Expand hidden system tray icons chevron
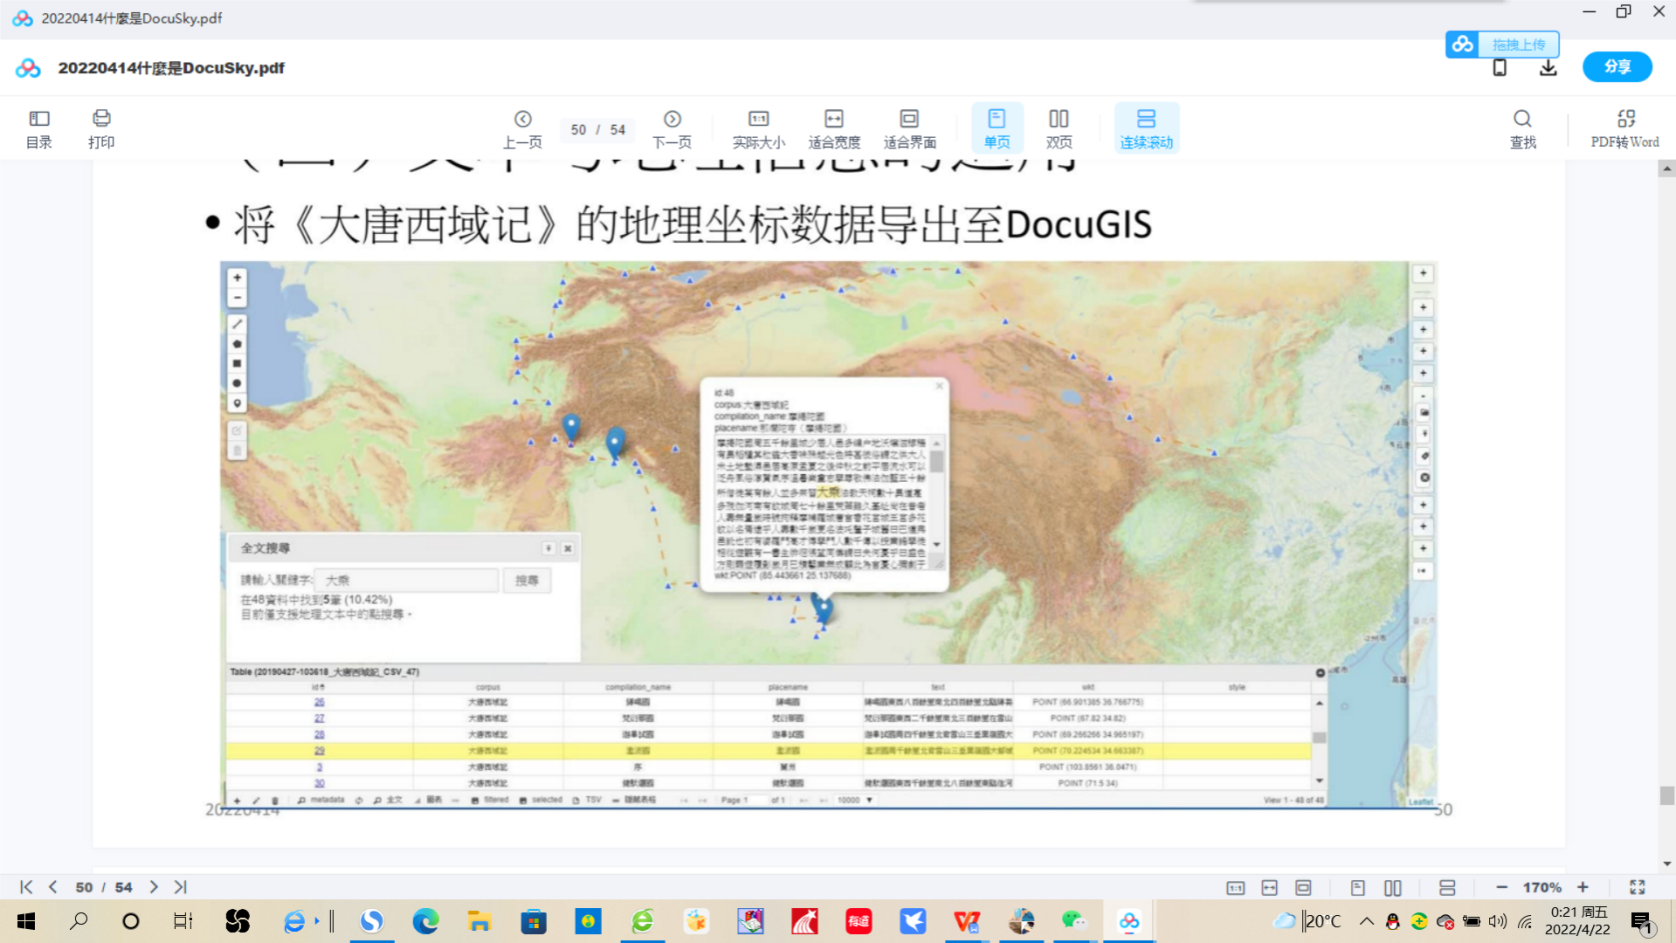 [1366, 921]
